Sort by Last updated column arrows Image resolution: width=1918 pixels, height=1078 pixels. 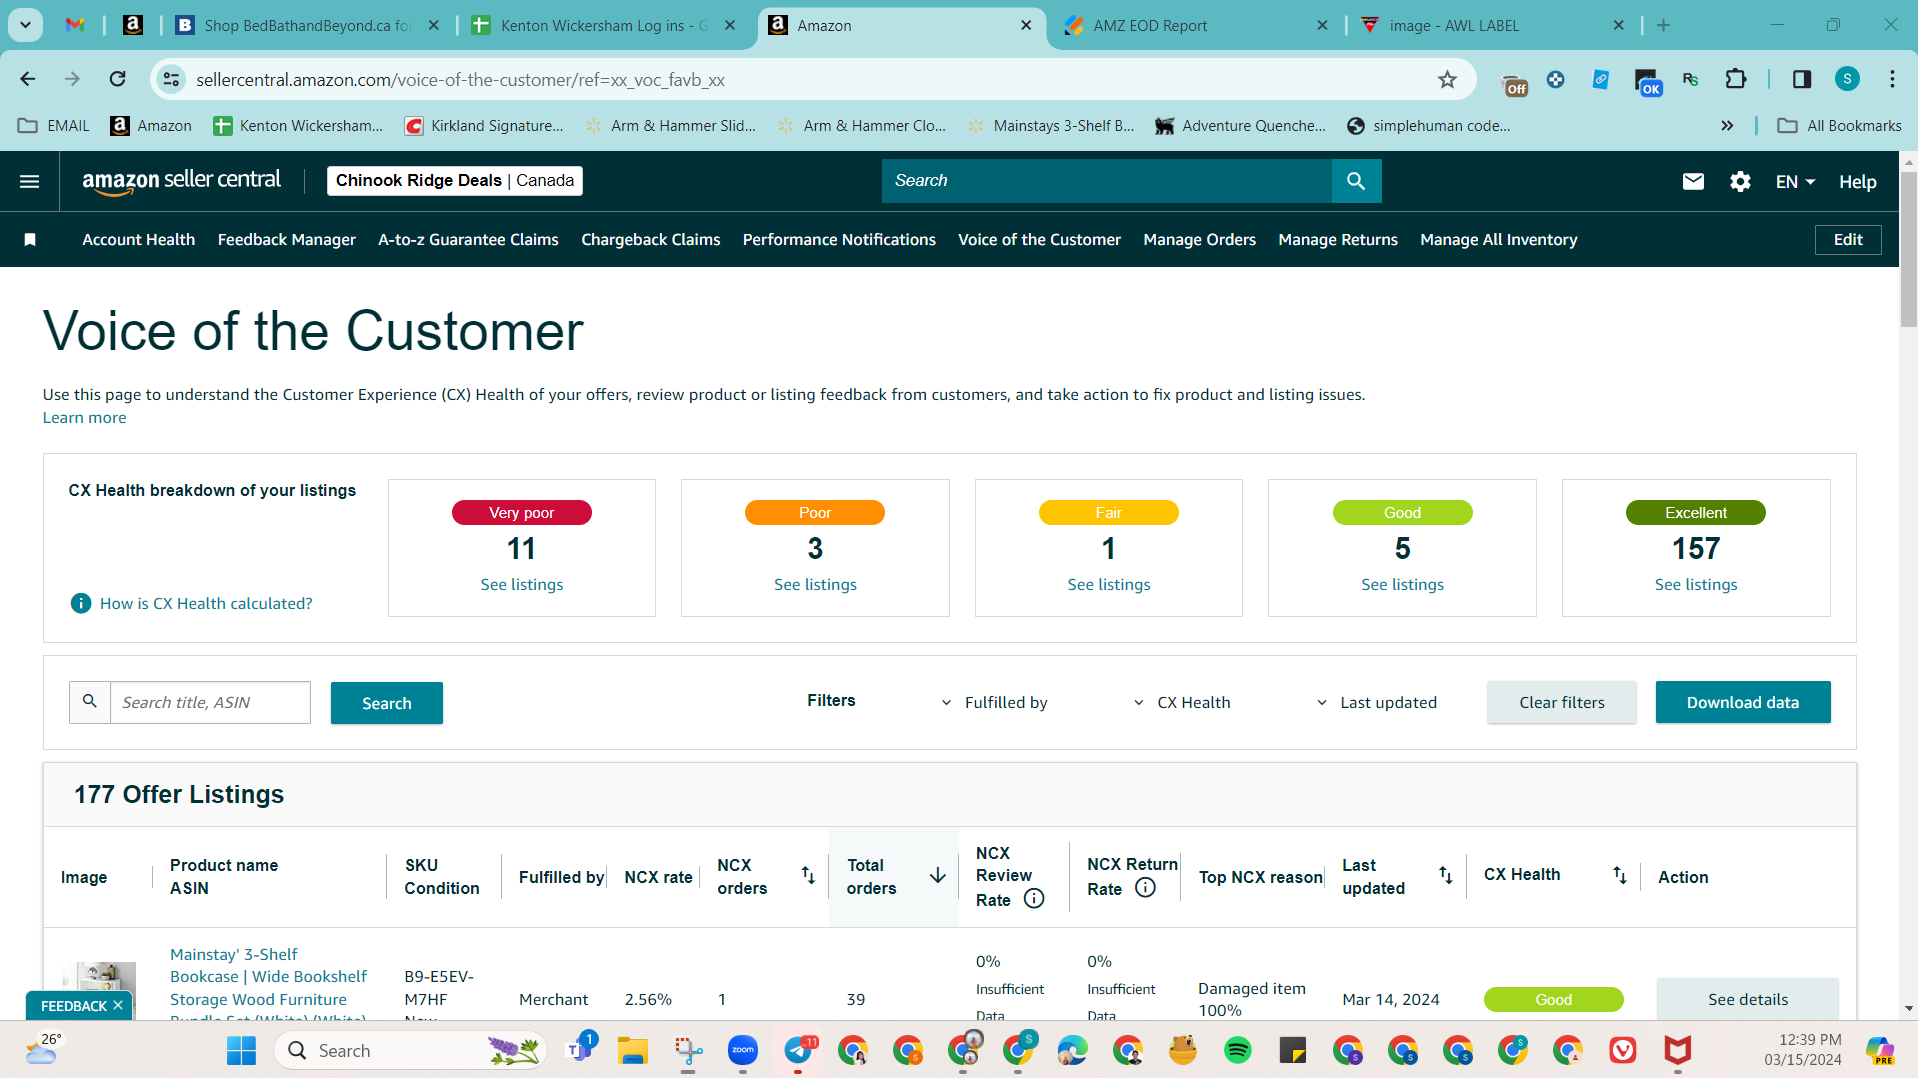[1446, 876]
